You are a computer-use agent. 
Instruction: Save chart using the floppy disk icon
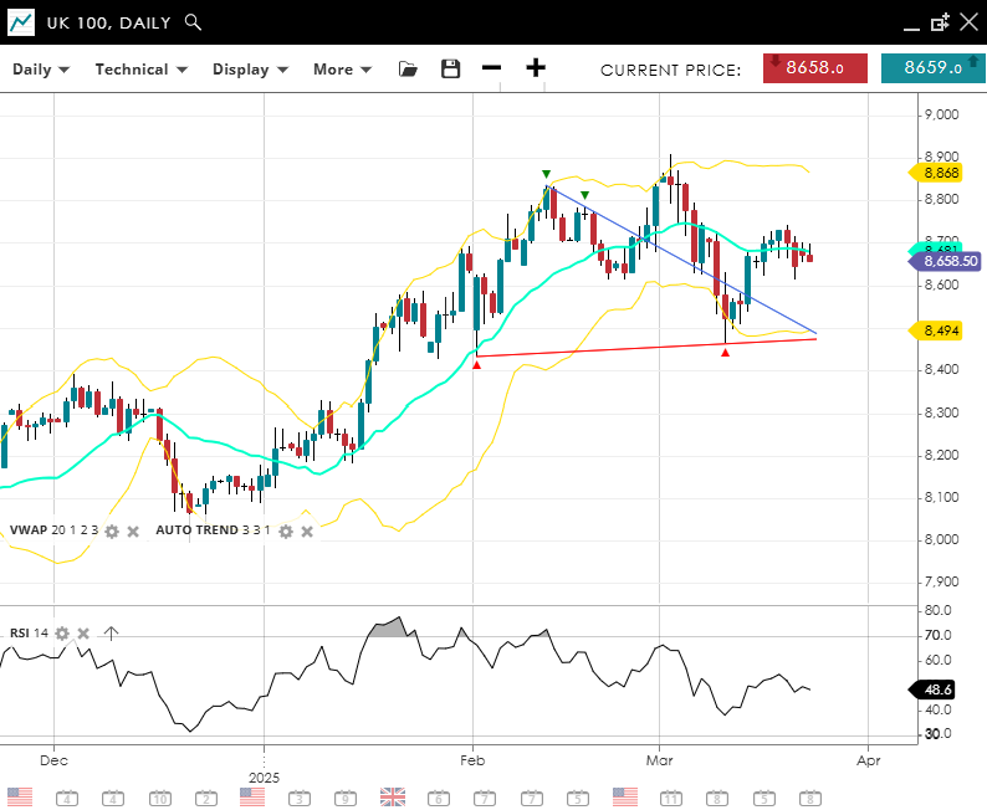451,69
